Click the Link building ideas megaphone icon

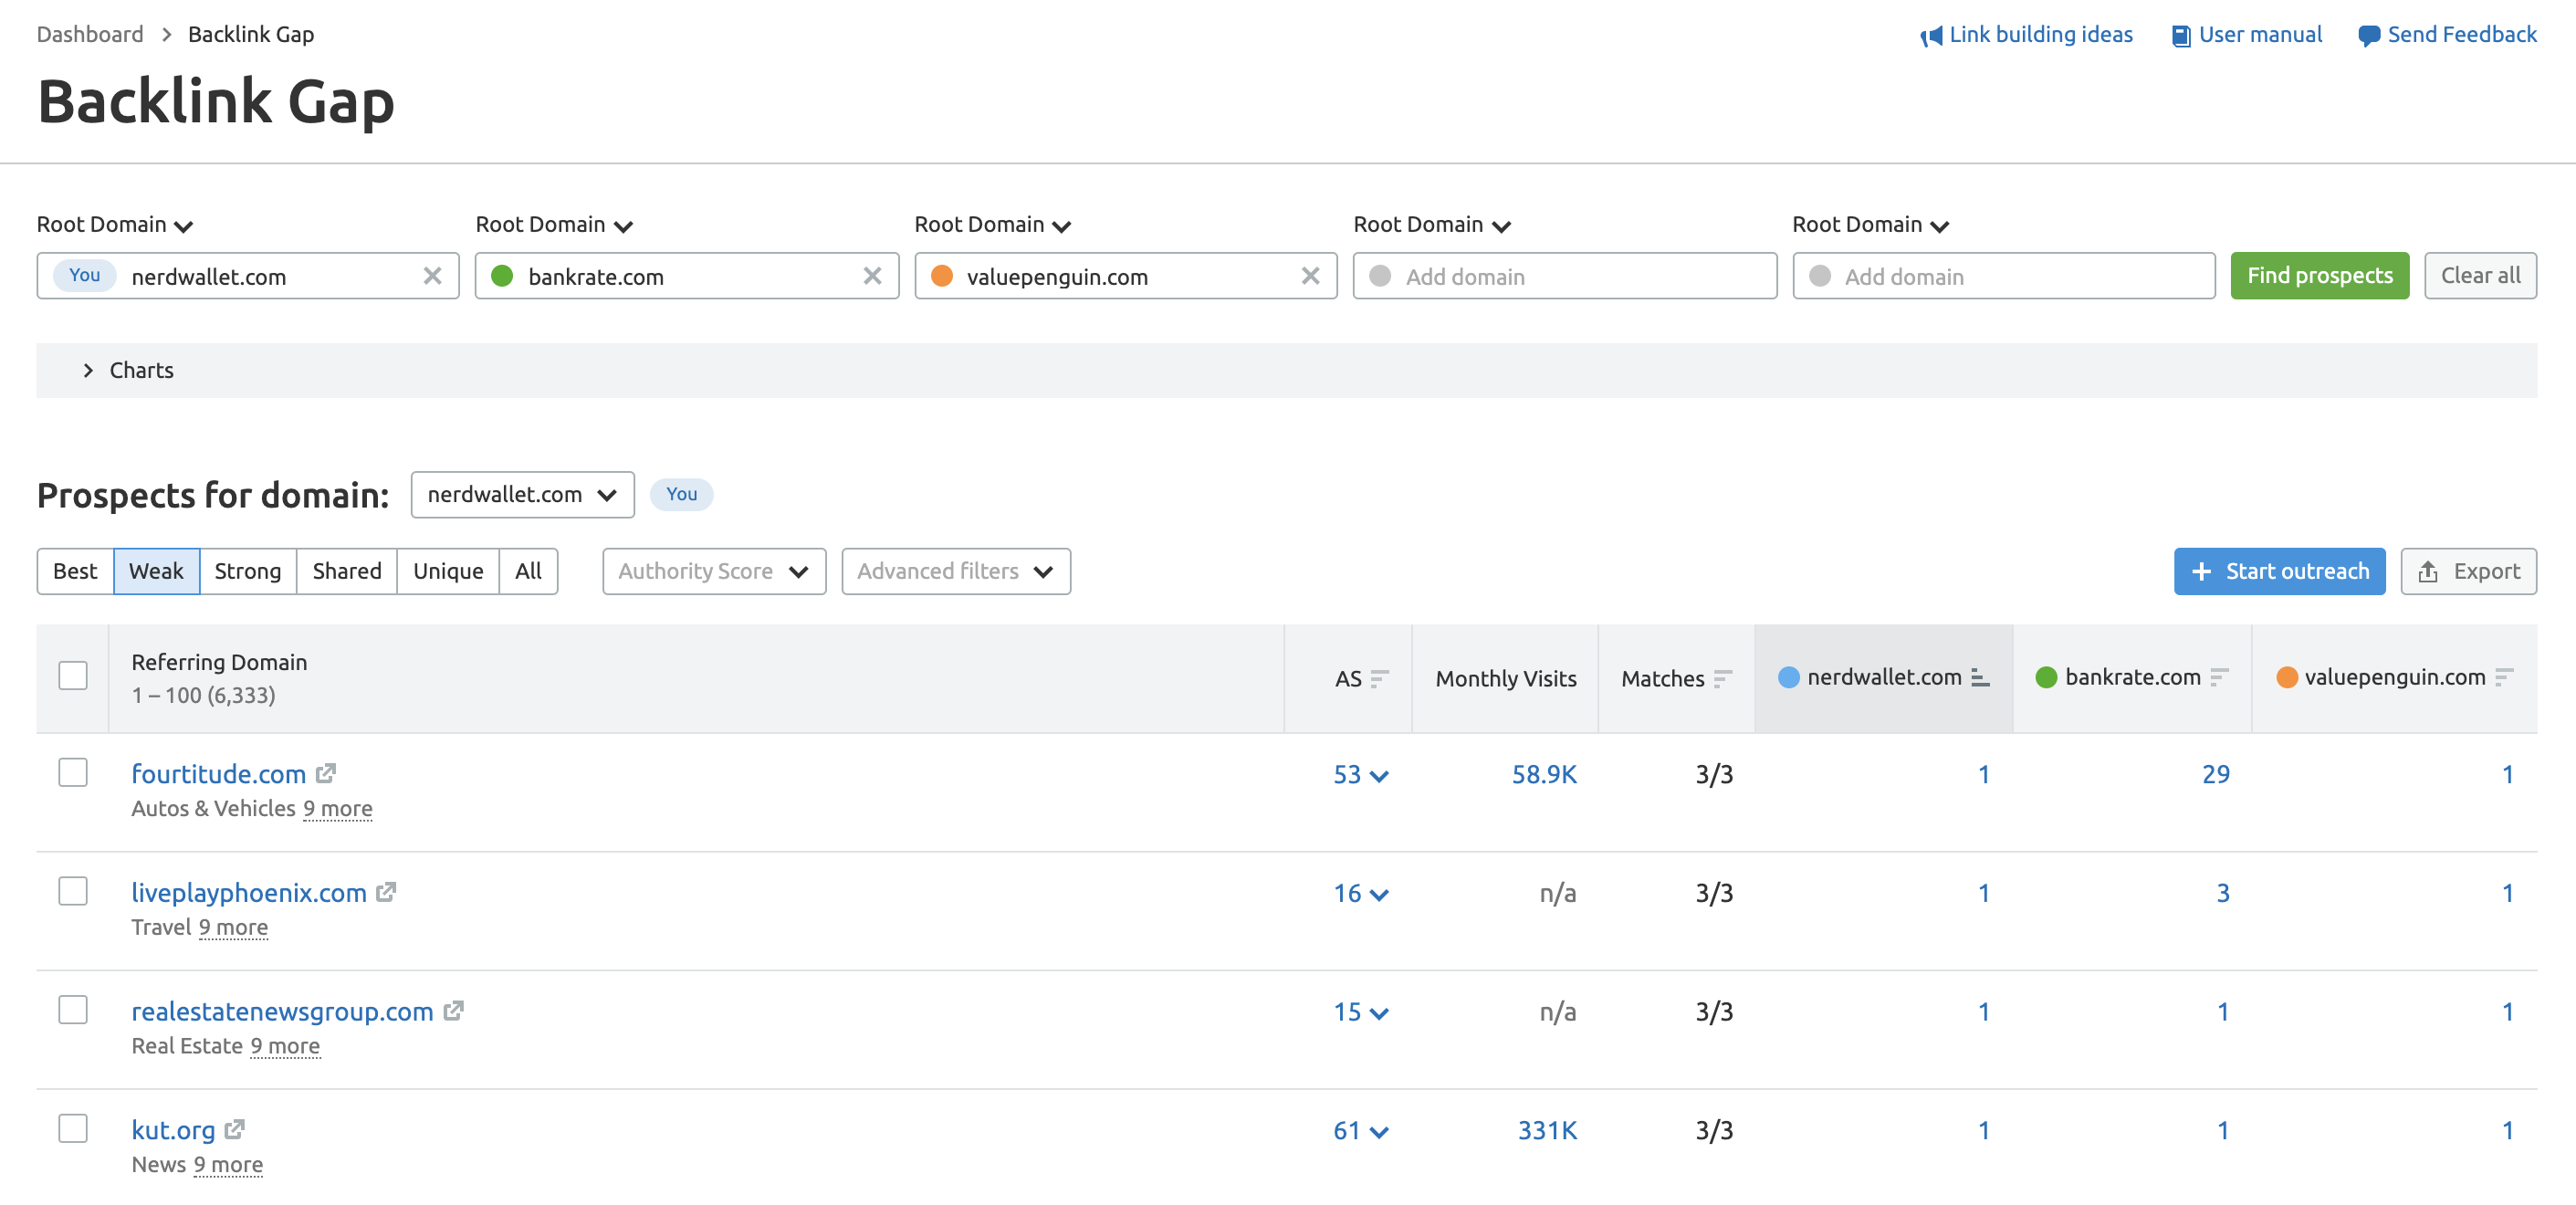click(x=1930, y=36)
